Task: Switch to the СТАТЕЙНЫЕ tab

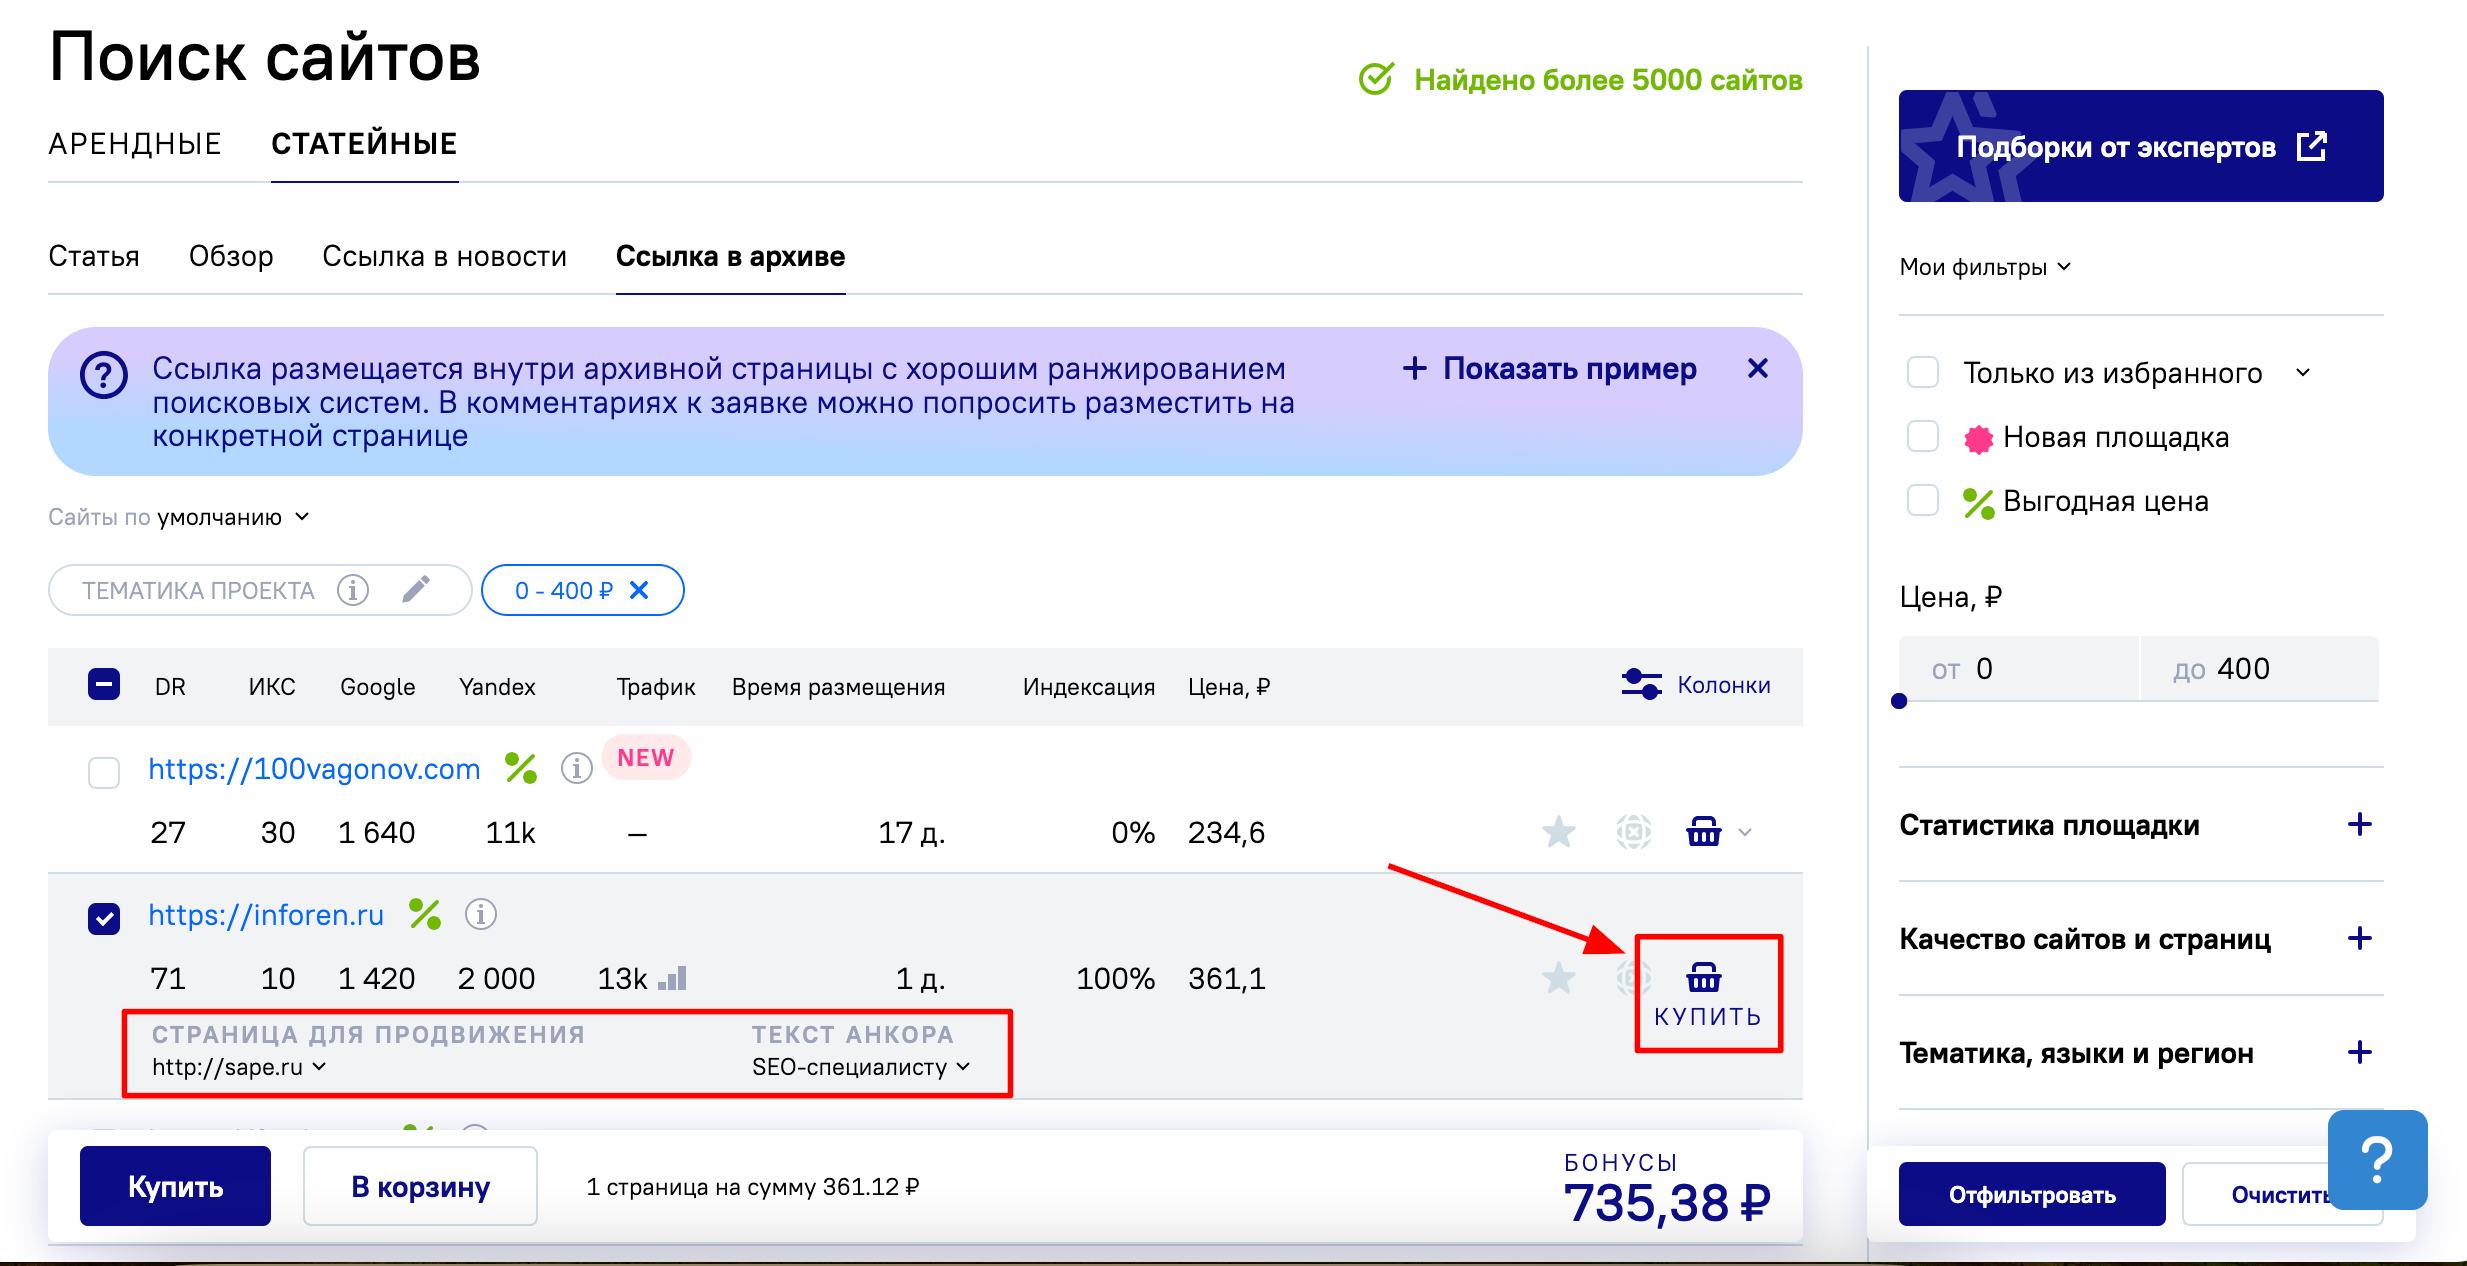Action: click(364, 144)
